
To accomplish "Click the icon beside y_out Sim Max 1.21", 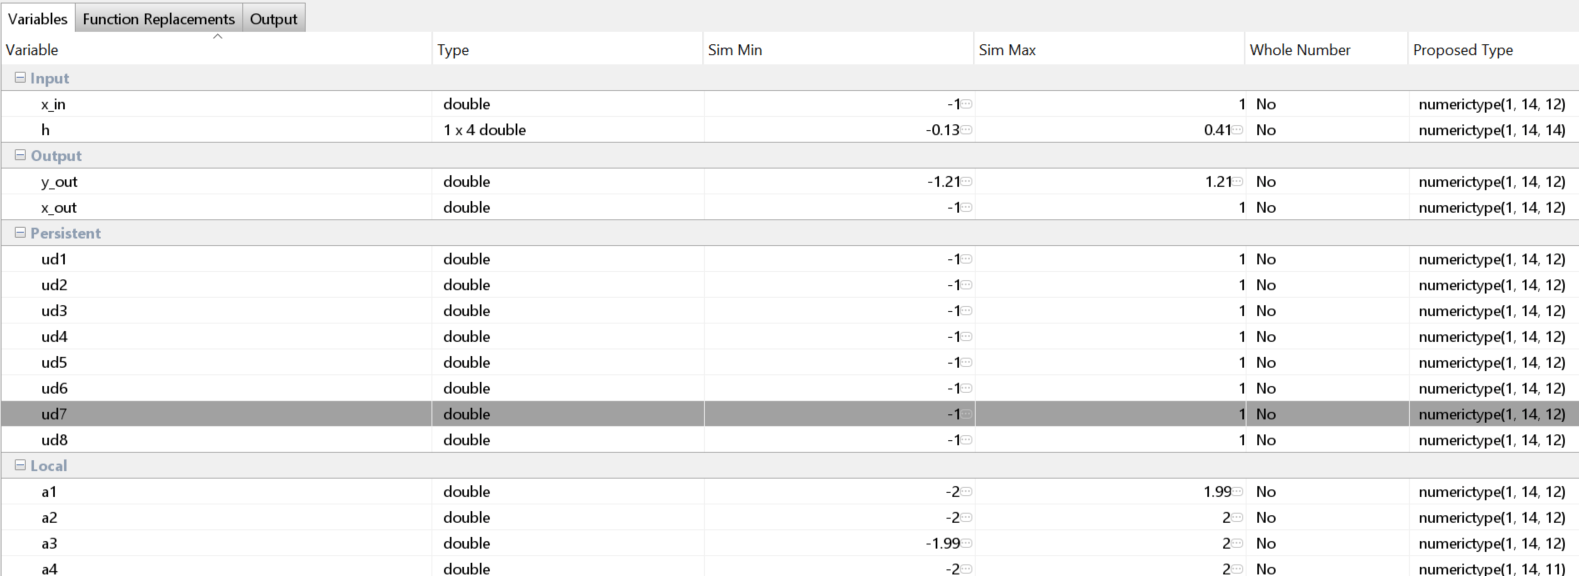I will (x=1238, y=182).
